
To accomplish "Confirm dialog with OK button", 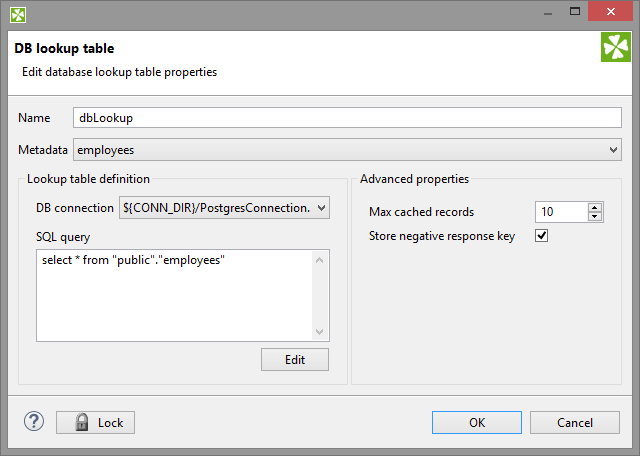I will pos(476,422).
